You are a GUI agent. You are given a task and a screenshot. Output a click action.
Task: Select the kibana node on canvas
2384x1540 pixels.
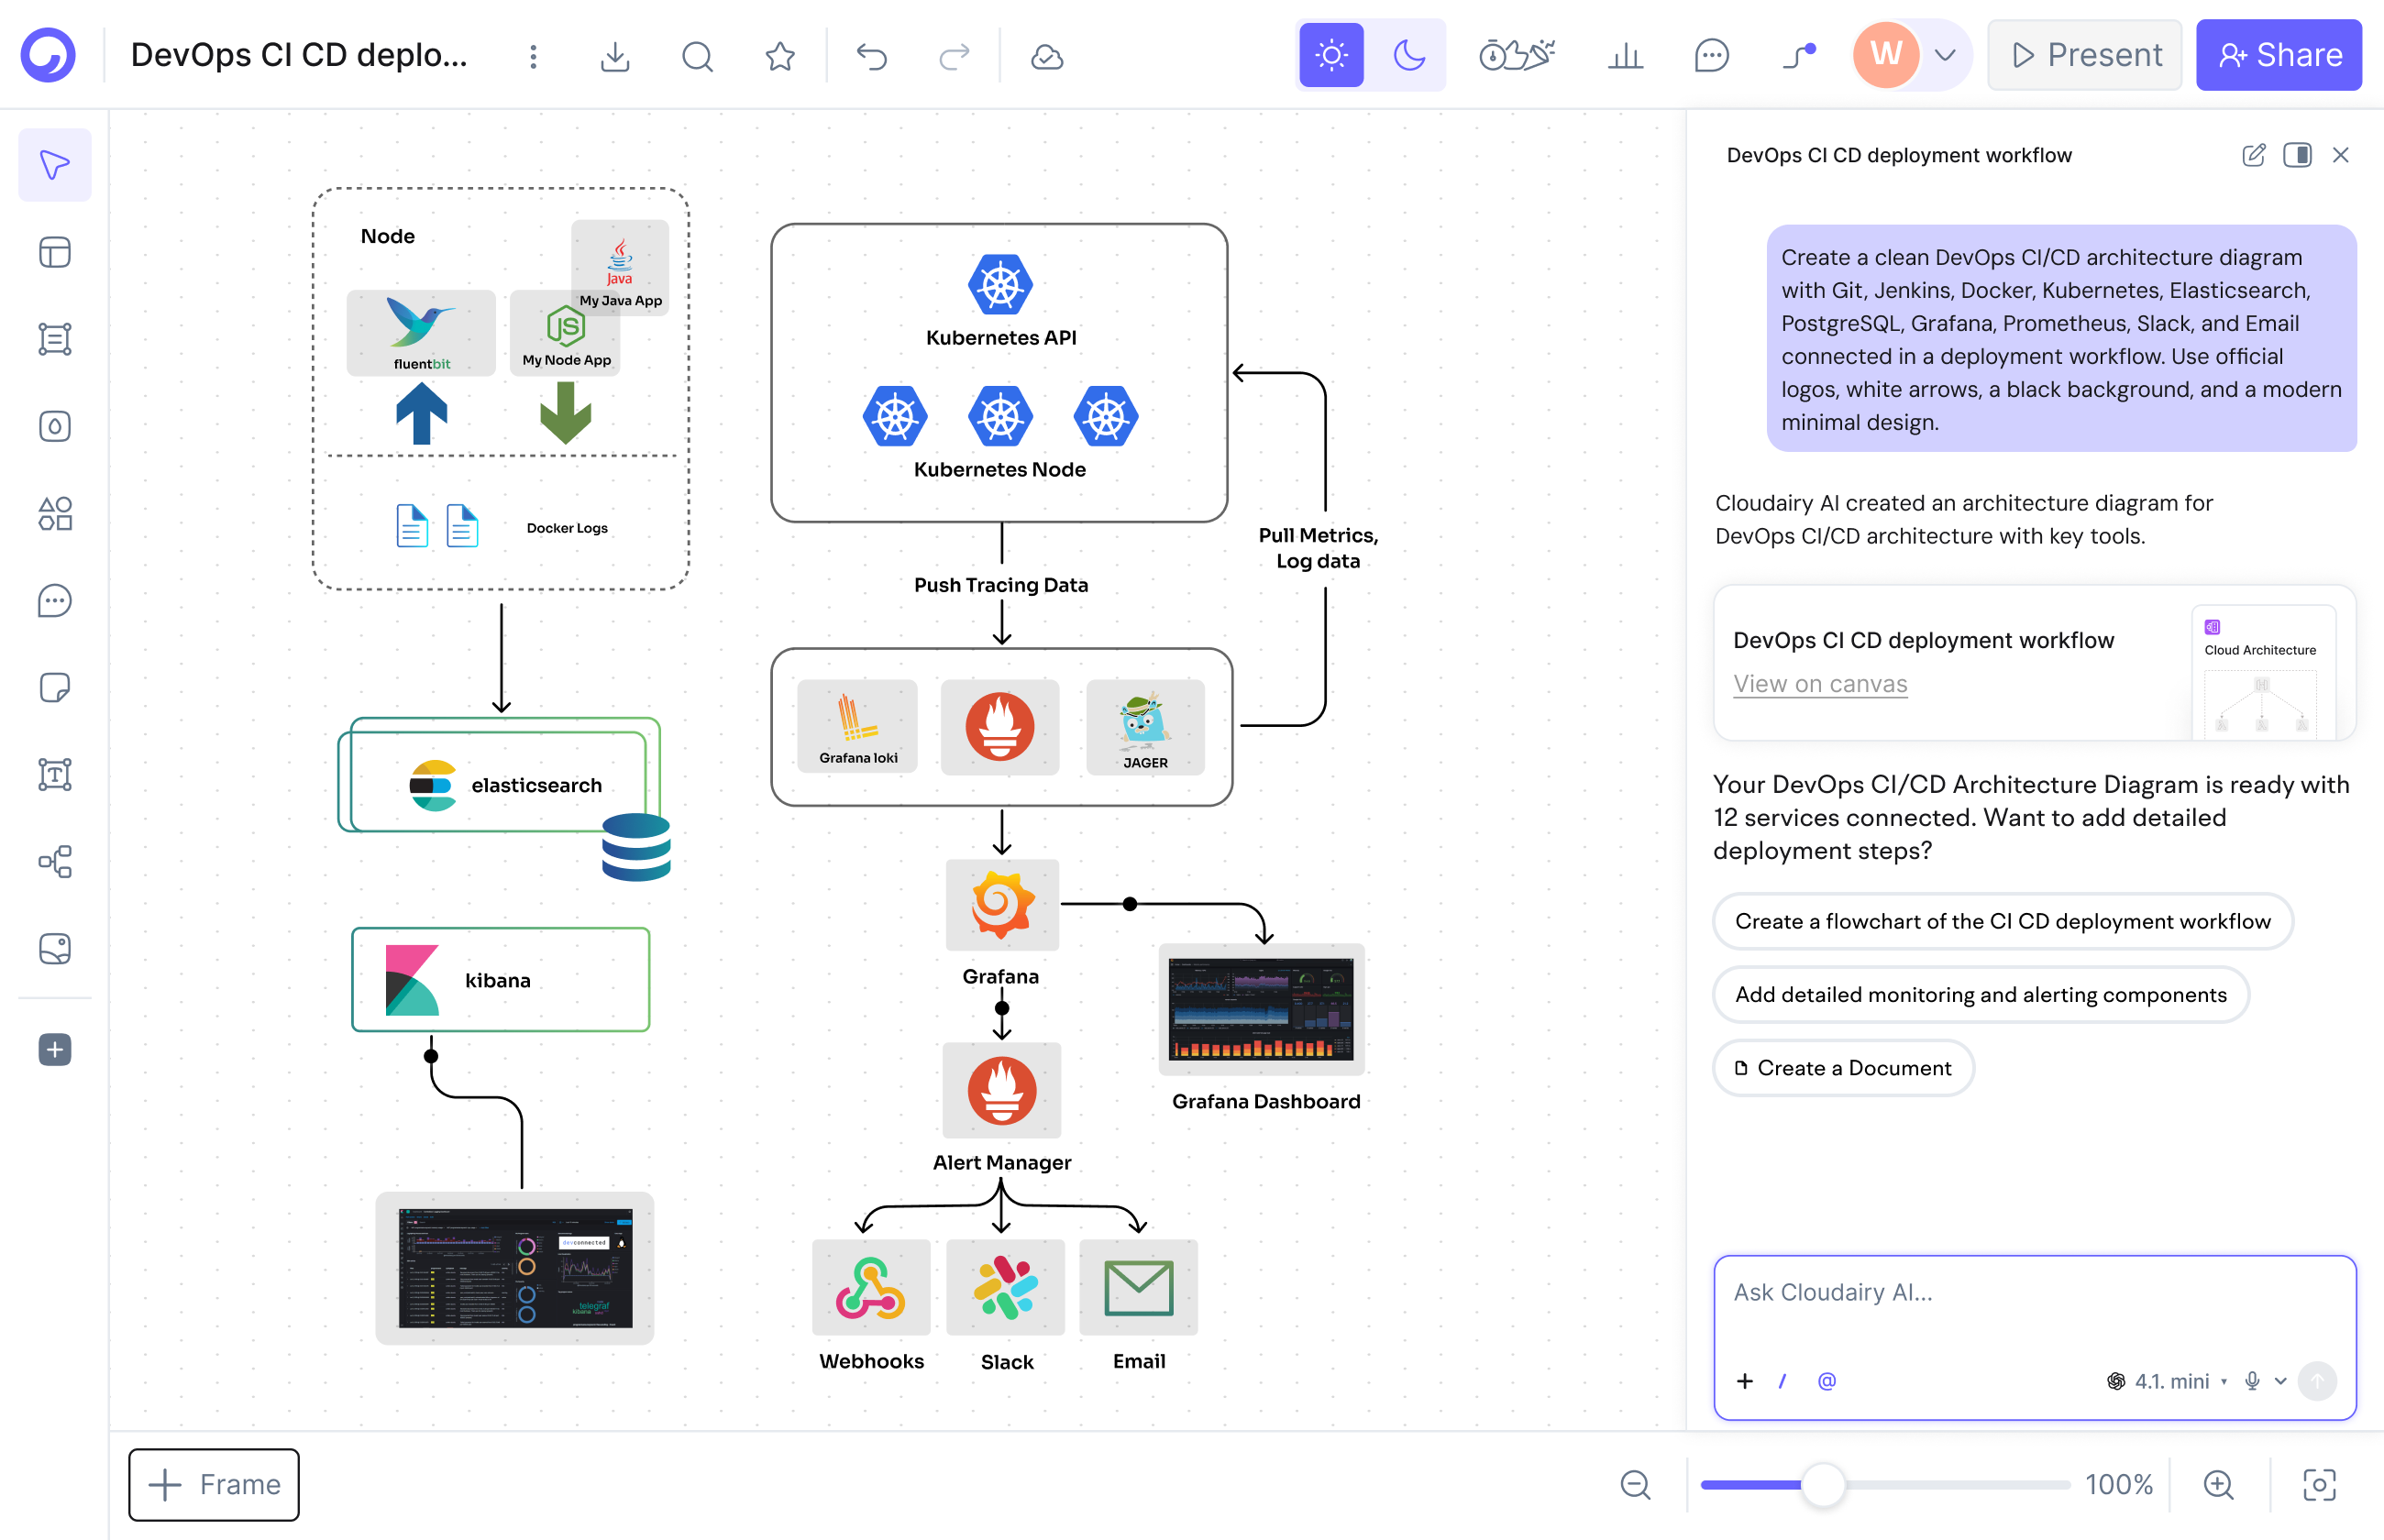pyautogui.click(x=501, y=979)
